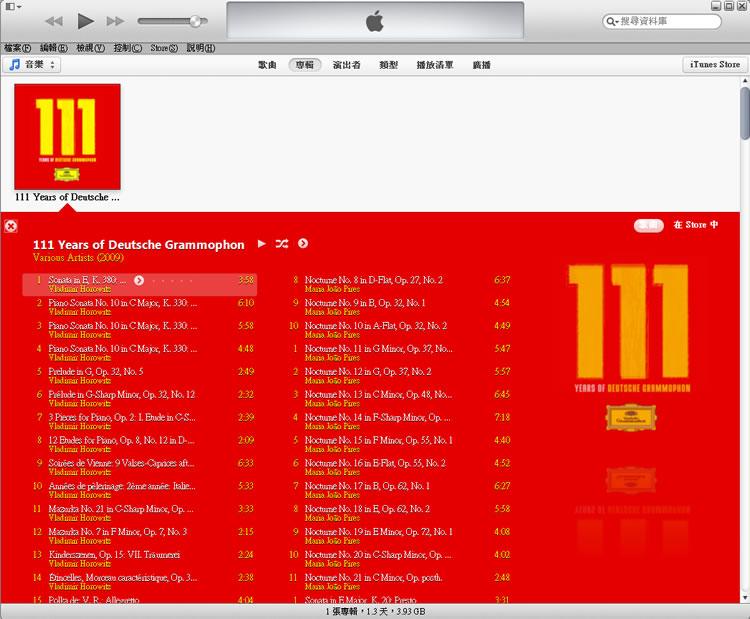Switch to the 歌曲 (Songs) tab
The width and height of the screenshot is (750, 619).
pyautogui.click(x=267, y=65)
